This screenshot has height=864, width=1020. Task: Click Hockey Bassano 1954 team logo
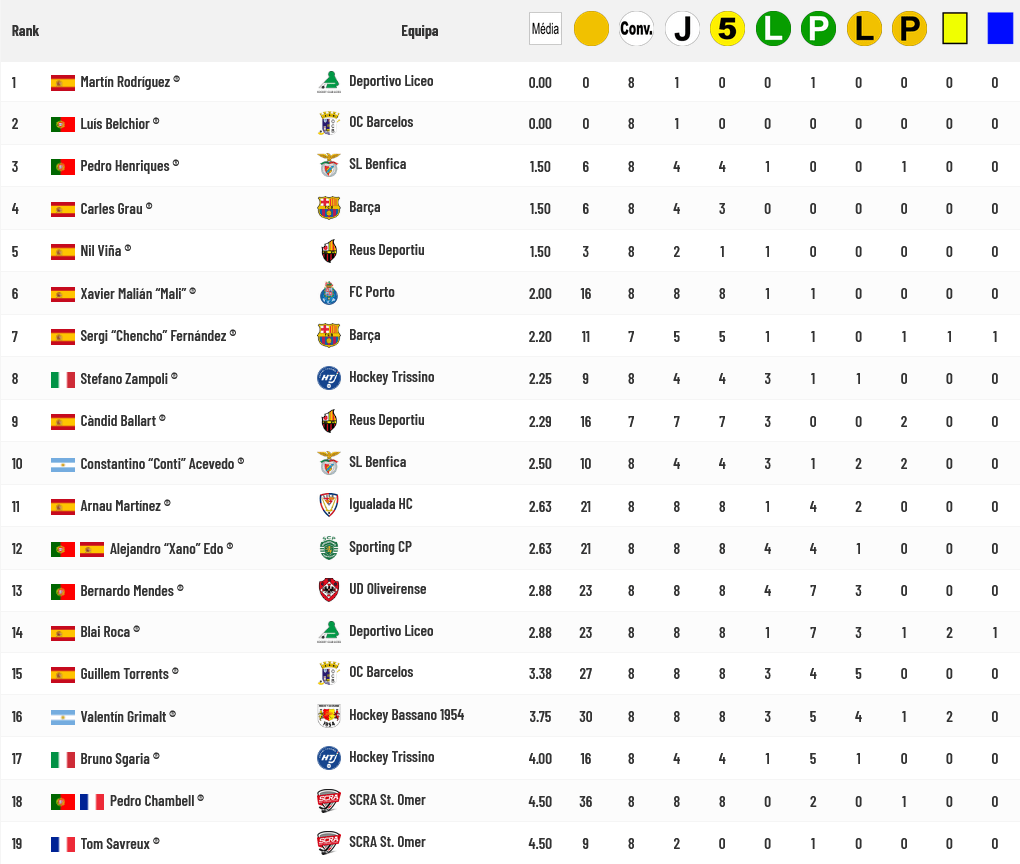tap(329, 716)
